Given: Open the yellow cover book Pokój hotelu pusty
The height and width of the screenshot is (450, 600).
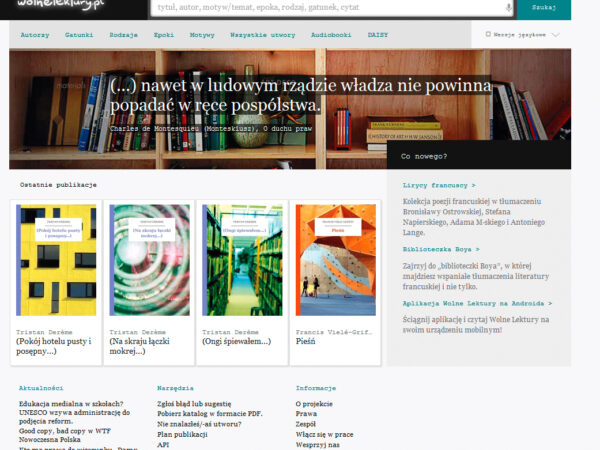Looking at the screenshot, I should pos(57,260).
